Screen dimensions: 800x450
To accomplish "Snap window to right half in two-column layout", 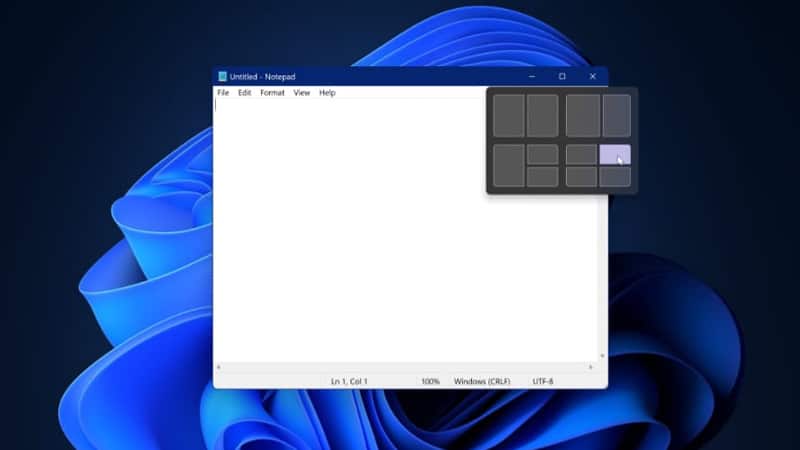I will [542, 115].
